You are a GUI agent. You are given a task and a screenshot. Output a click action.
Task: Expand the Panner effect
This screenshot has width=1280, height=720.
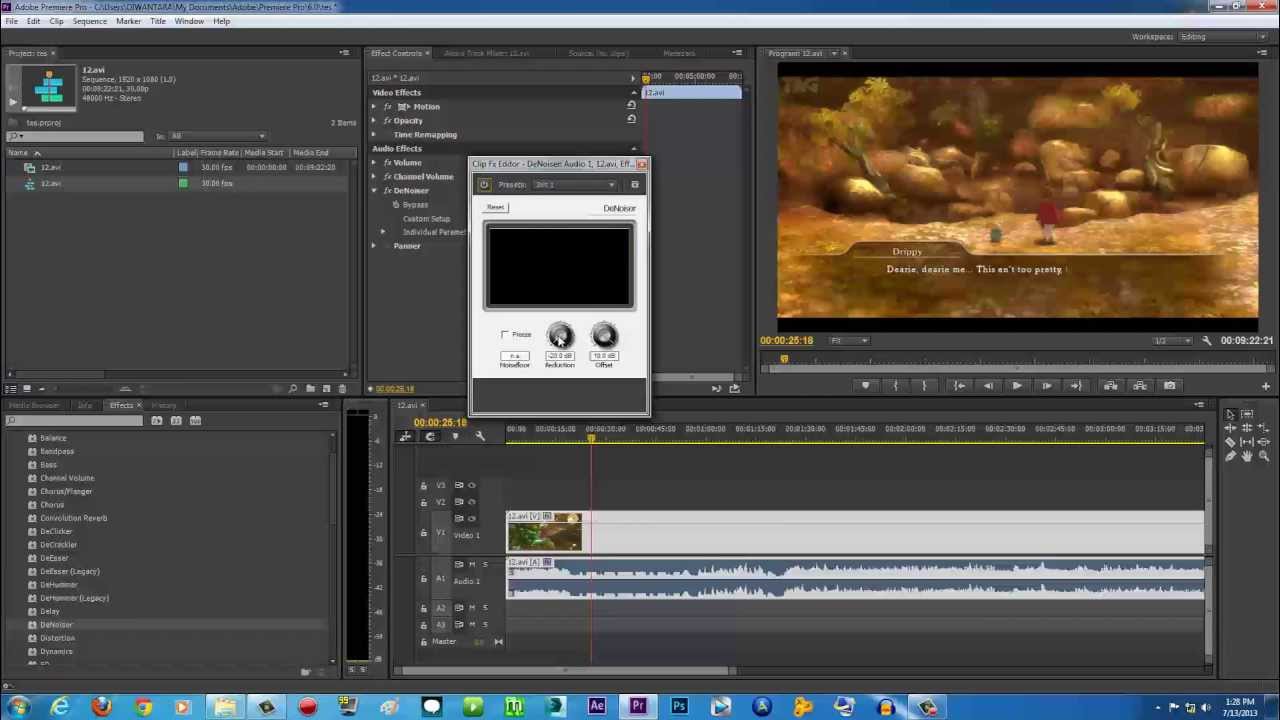(x=375, y=245)
